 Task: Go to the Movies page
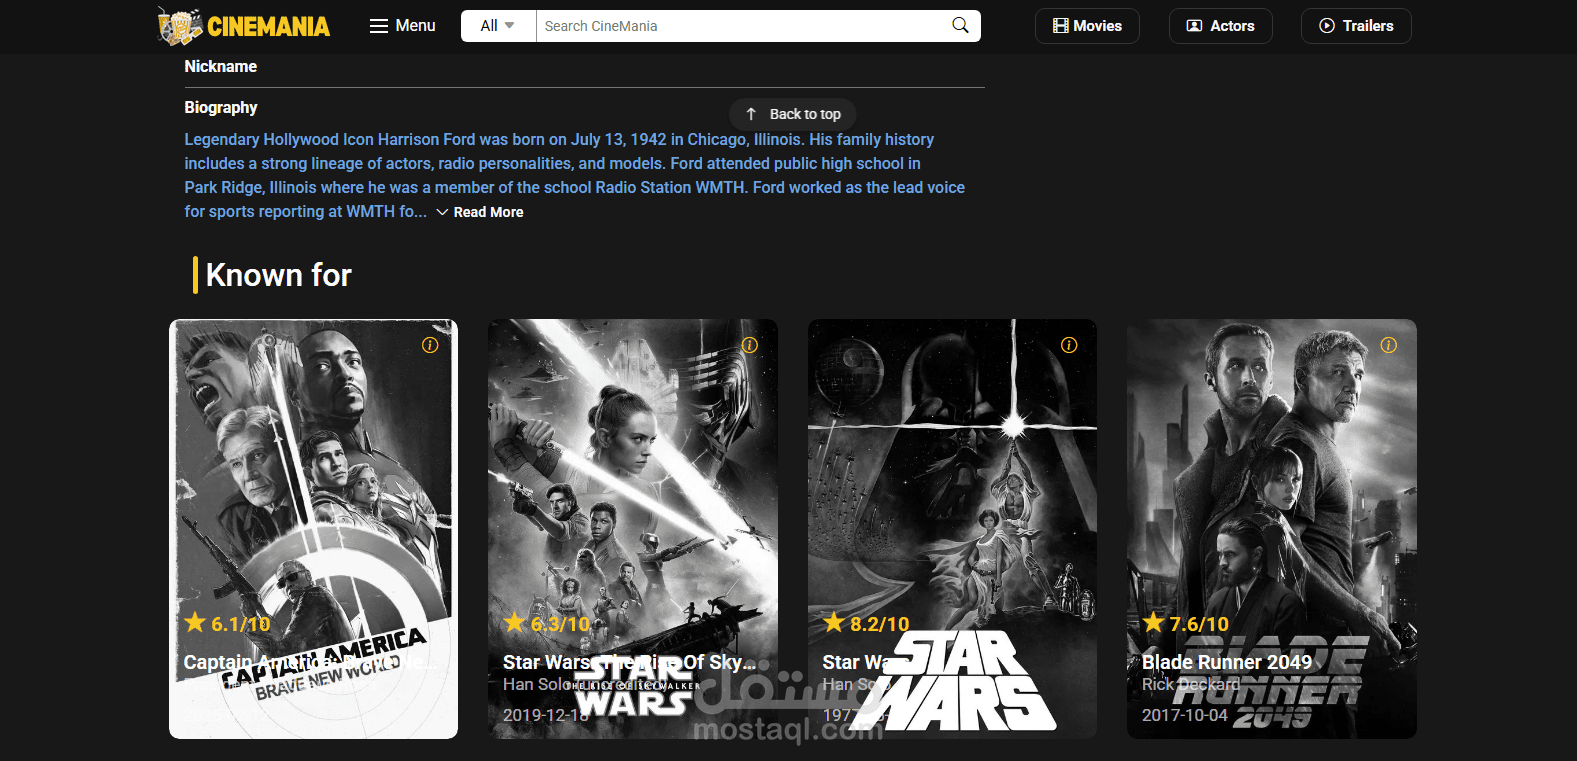pos(1087,26)
